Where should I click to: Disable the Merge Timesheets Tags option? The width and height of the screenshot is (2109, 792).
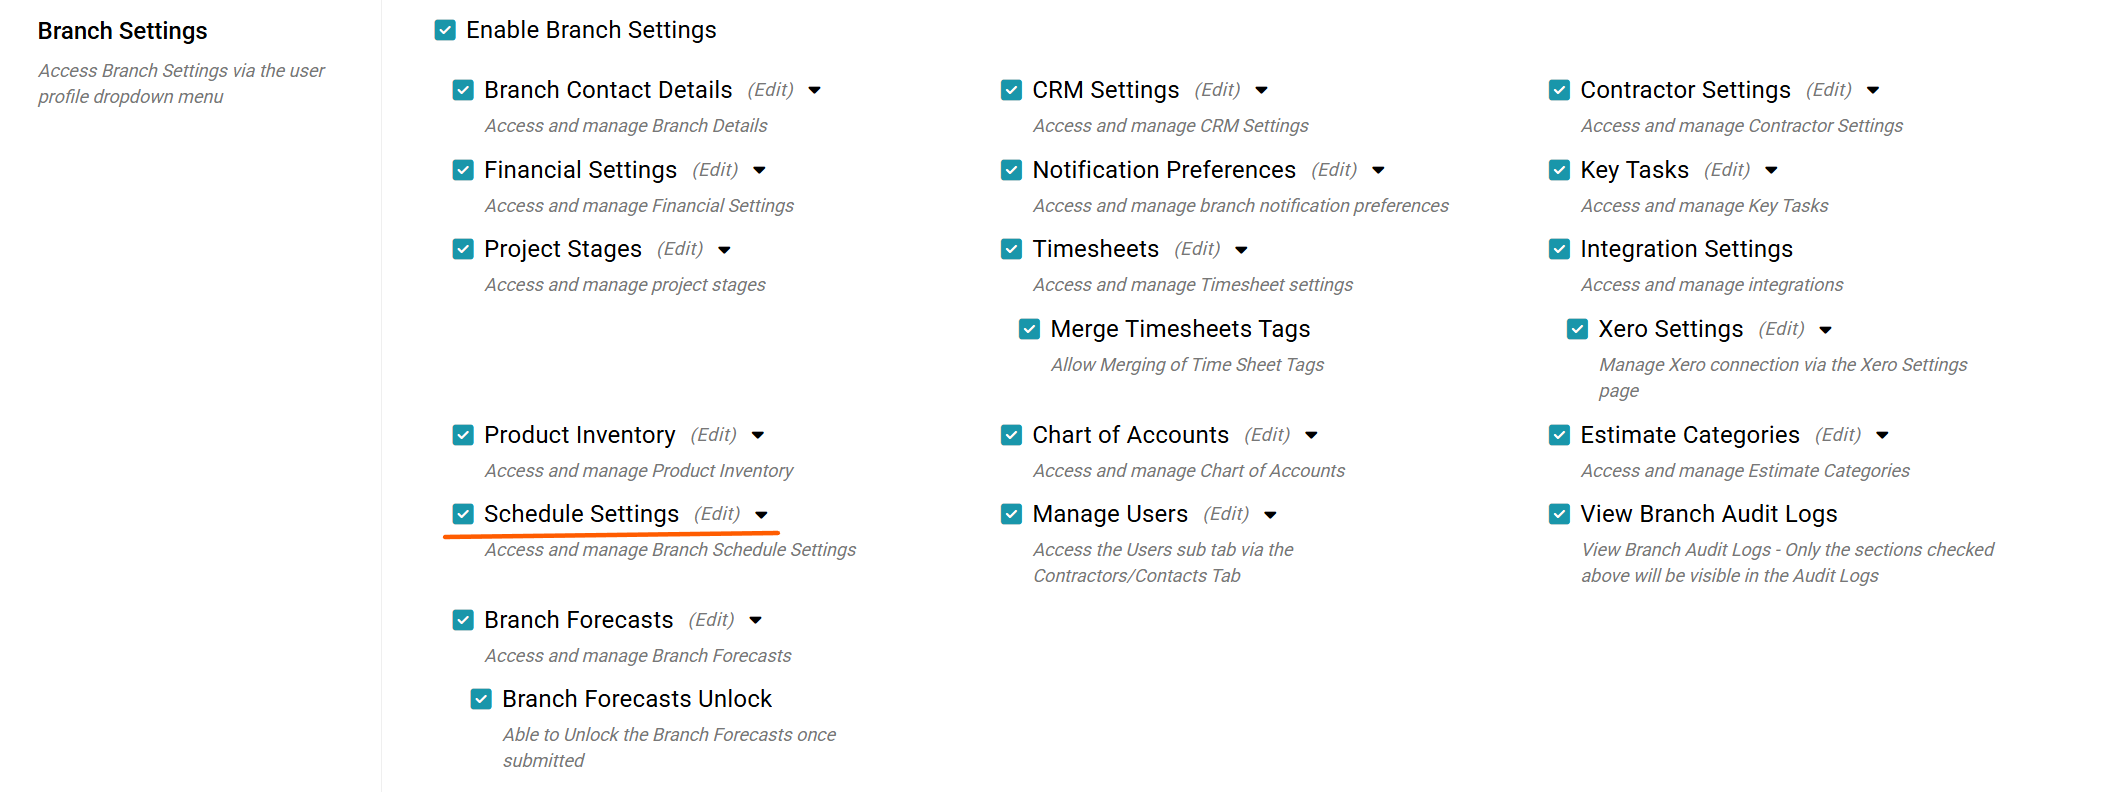click(x=1029, y=329)
